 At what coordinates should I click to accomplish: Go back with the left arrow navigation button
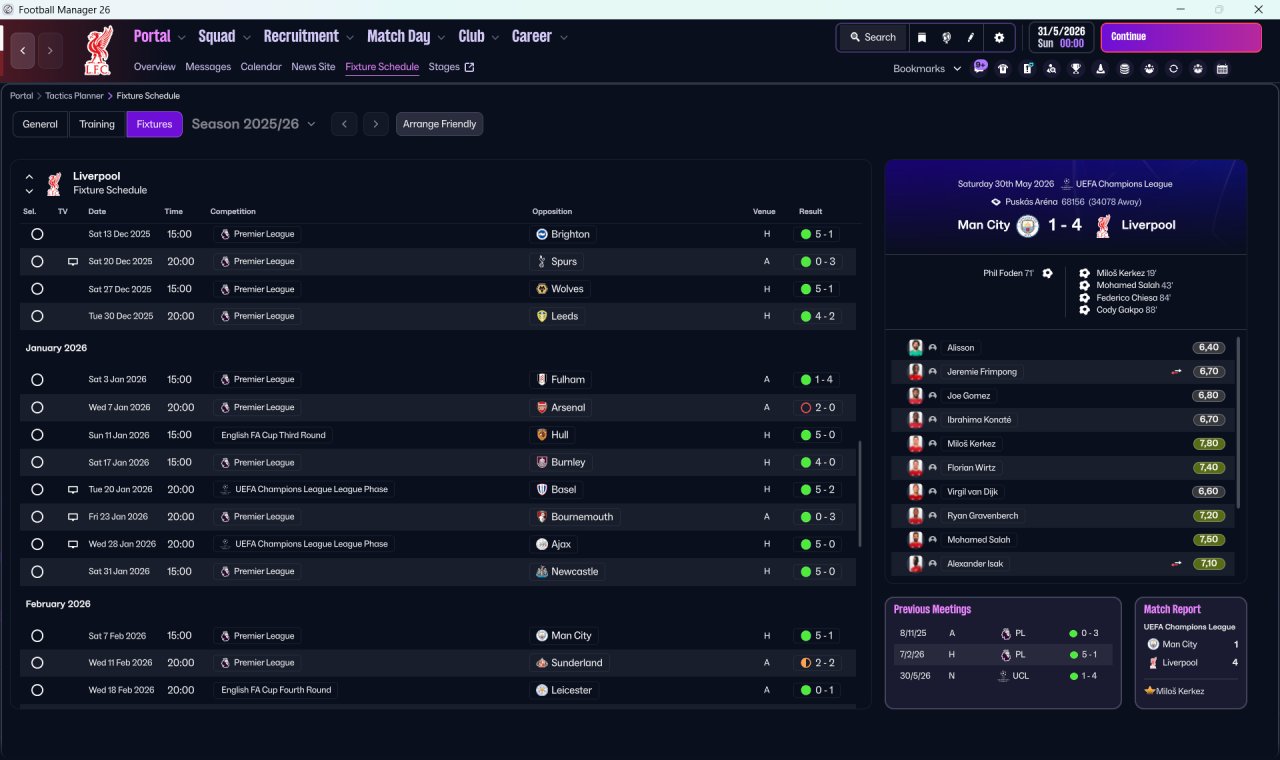click(23, 50)
